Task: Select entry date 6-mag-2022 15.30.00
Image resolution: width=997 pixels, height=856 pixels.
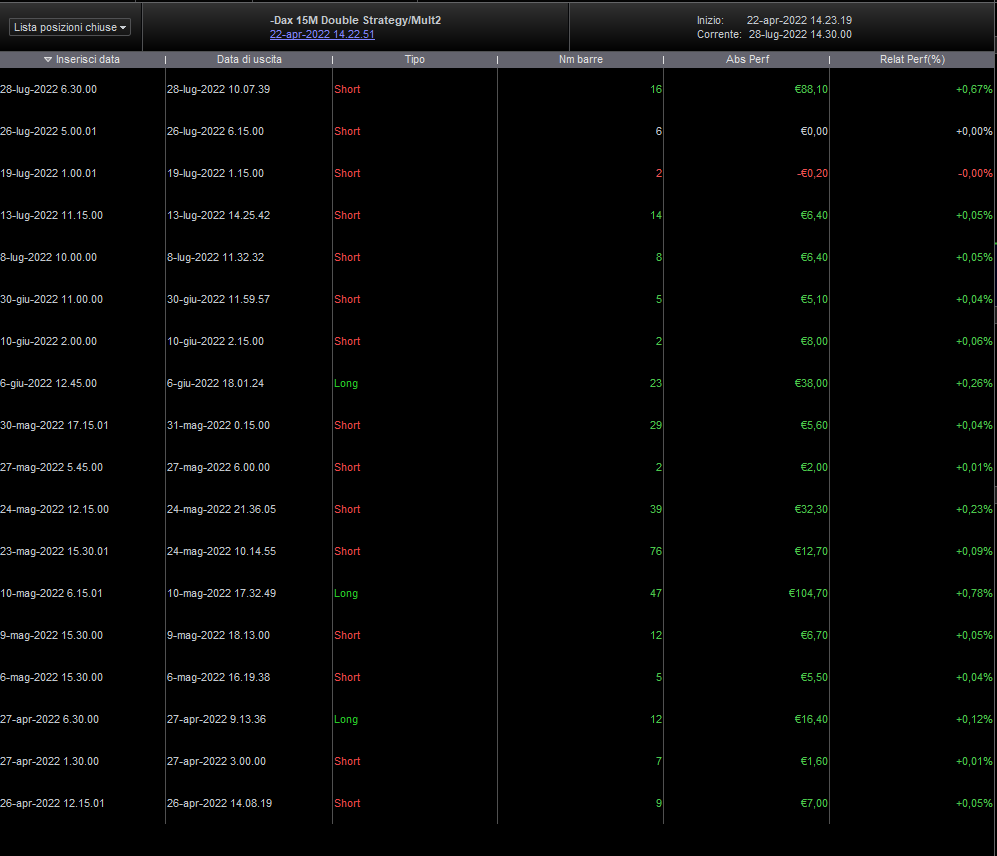Action: [52, 677]
